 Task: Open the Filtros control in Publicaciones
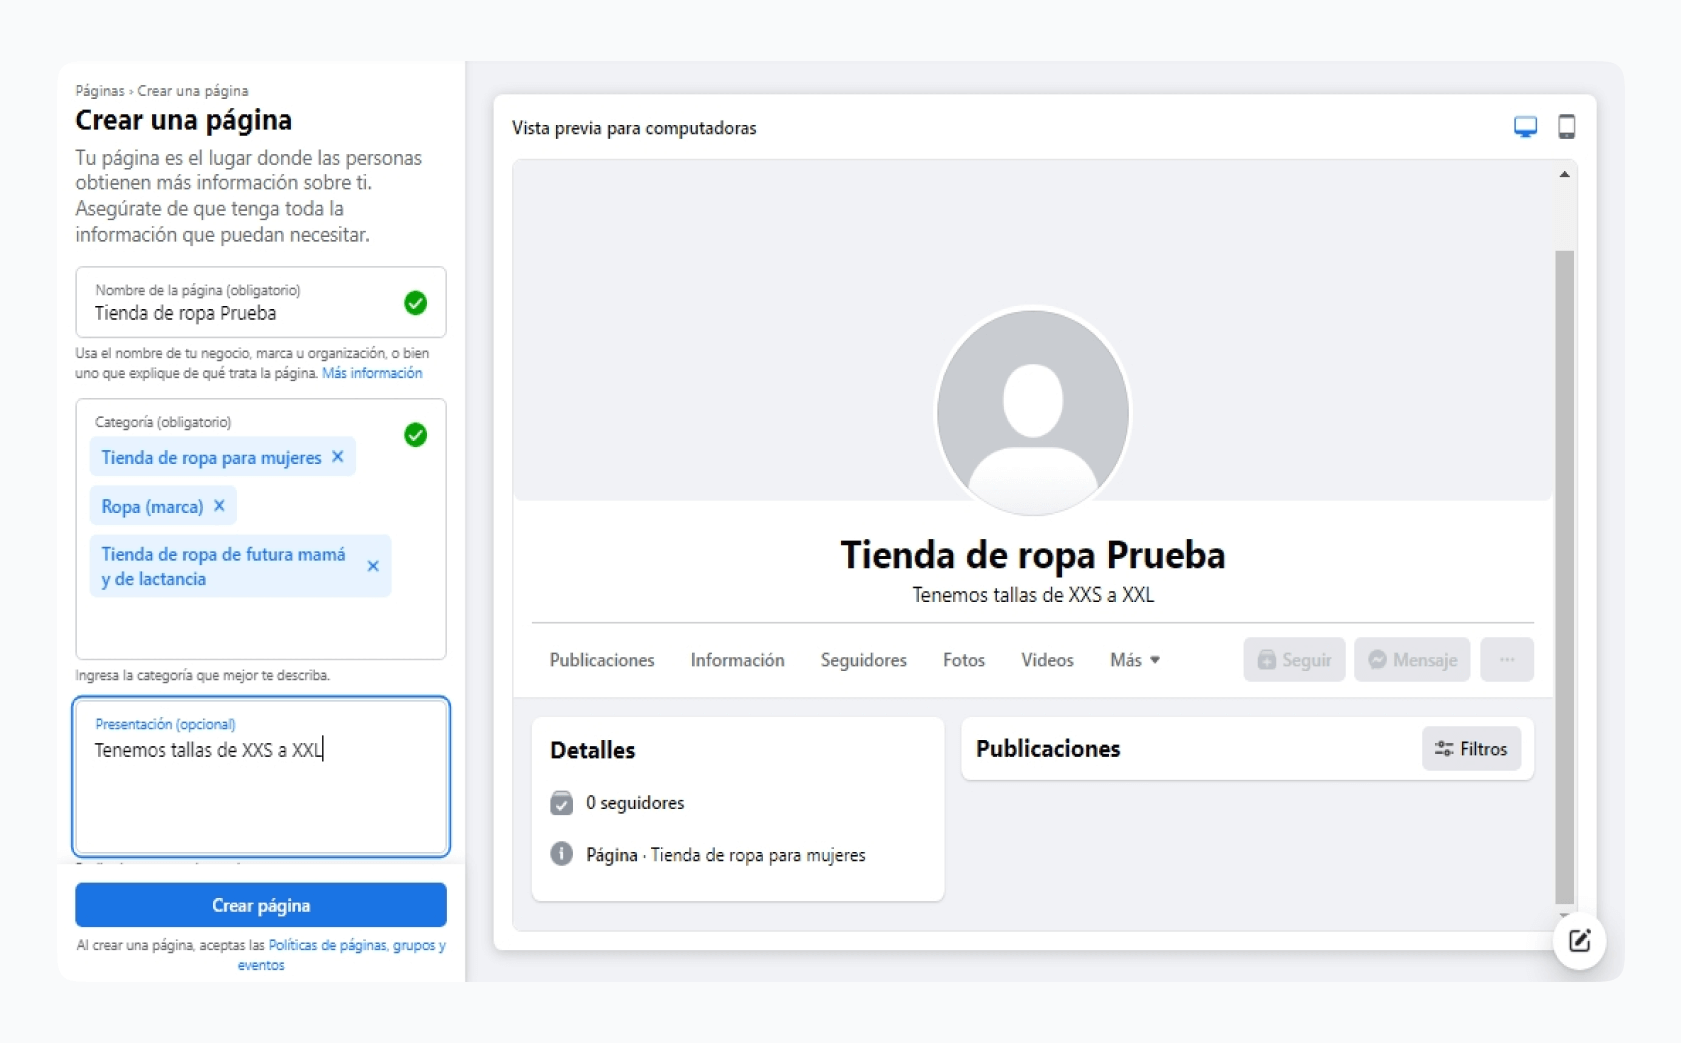click(1471, 748)
